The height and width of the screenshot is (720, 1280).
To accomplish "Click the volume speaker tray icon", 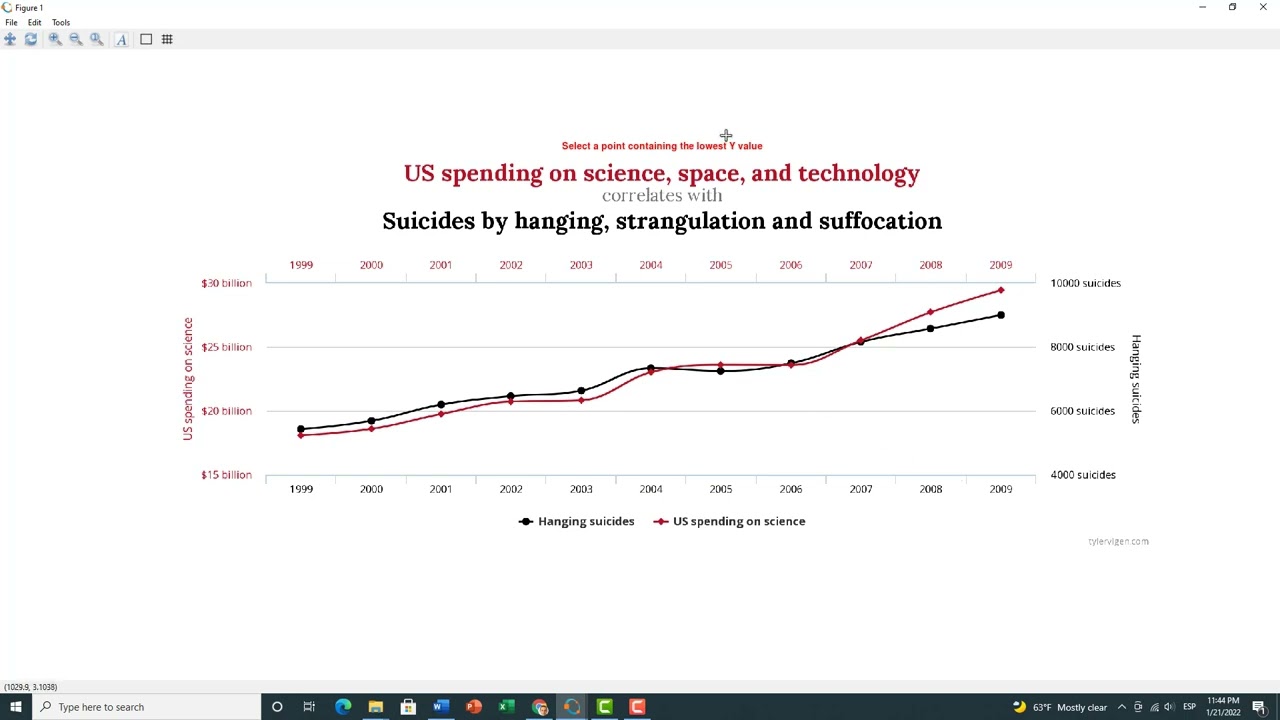I will tap(1169, 707).
